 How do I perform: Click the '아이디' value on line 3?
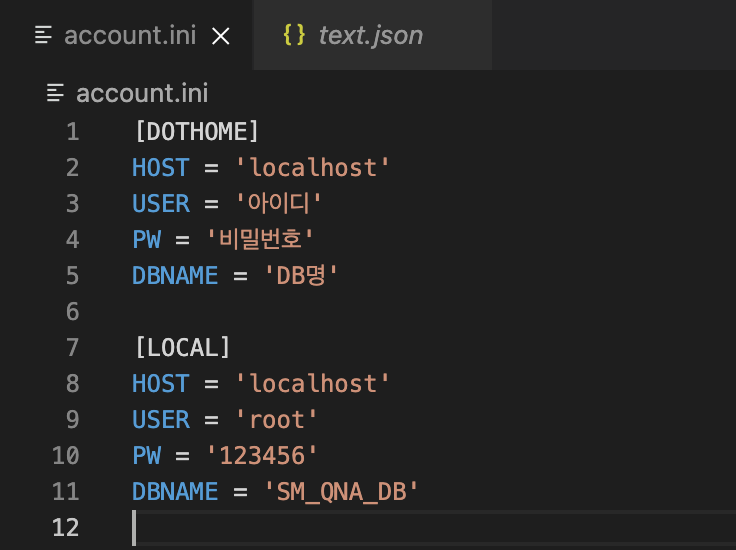(x=278, y=204)
